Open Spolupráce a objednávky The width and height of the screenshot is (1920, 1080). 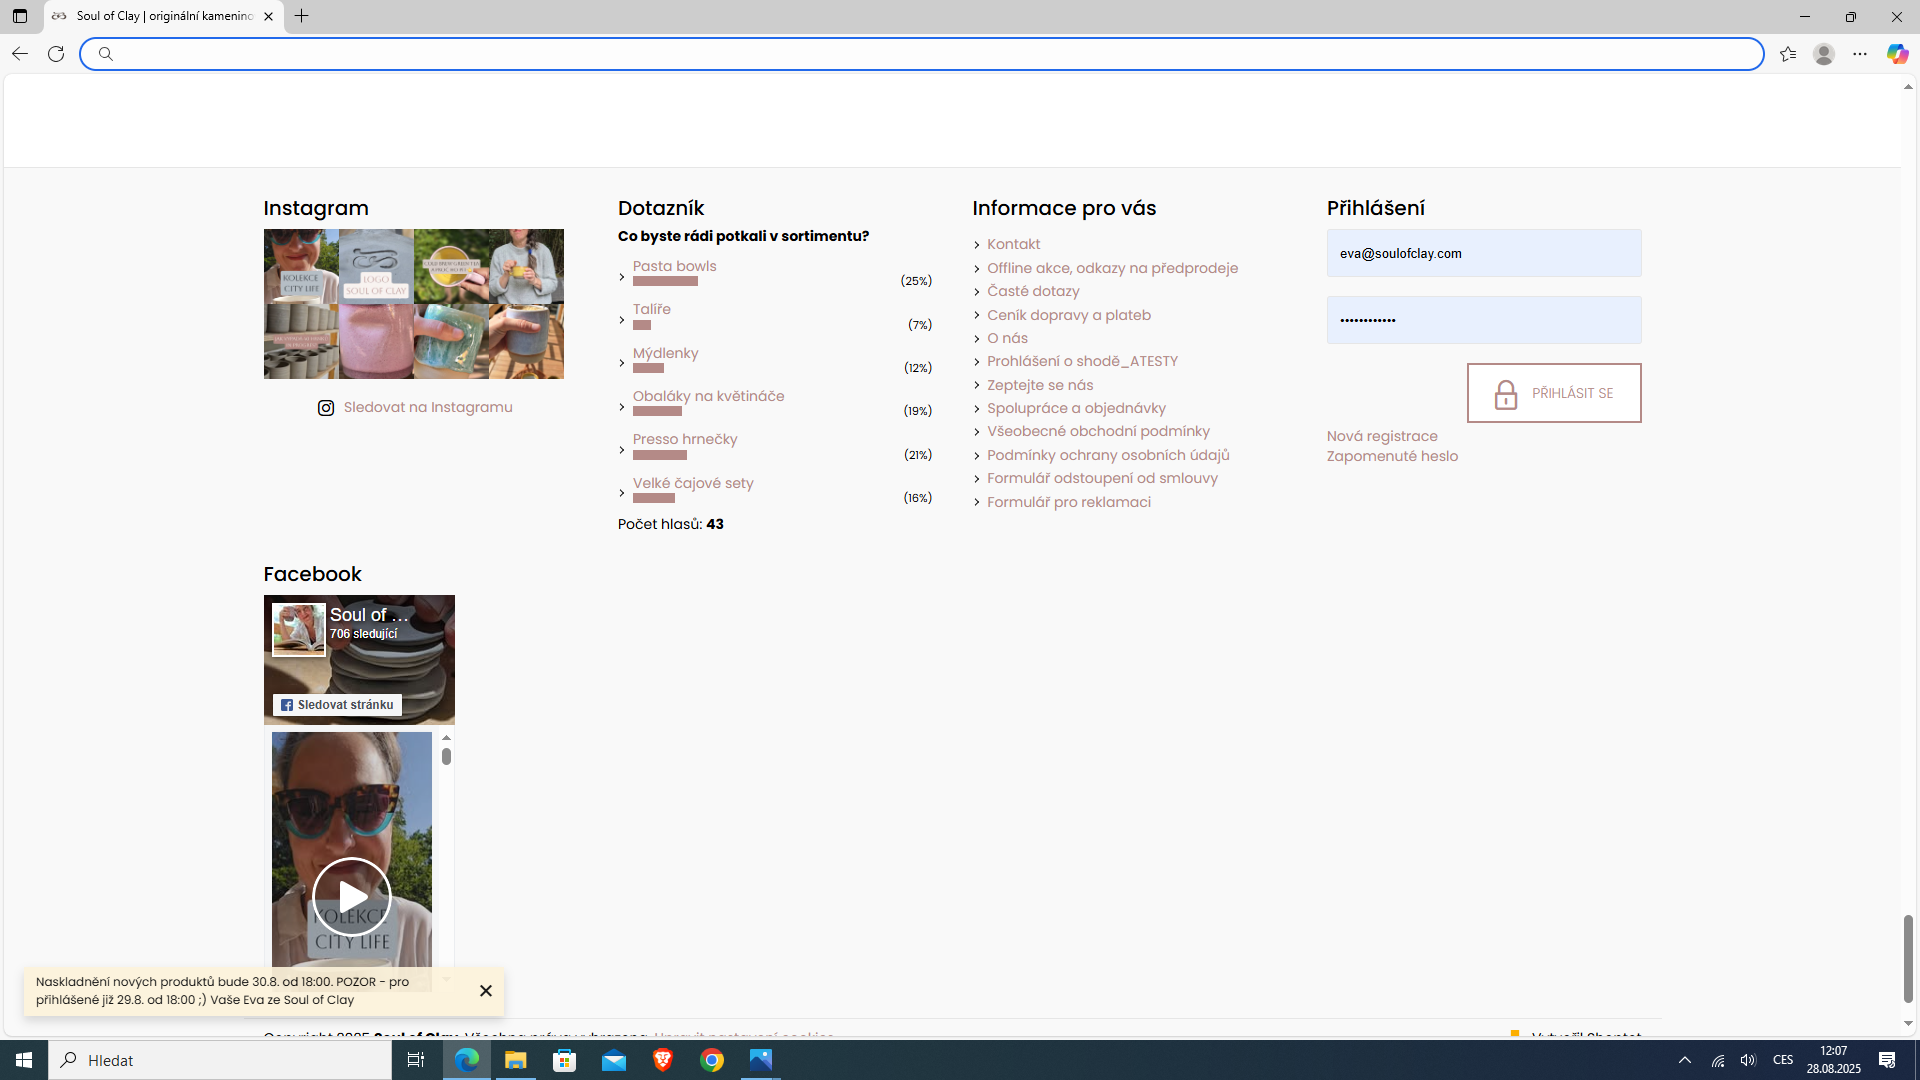coord(1076,408)
